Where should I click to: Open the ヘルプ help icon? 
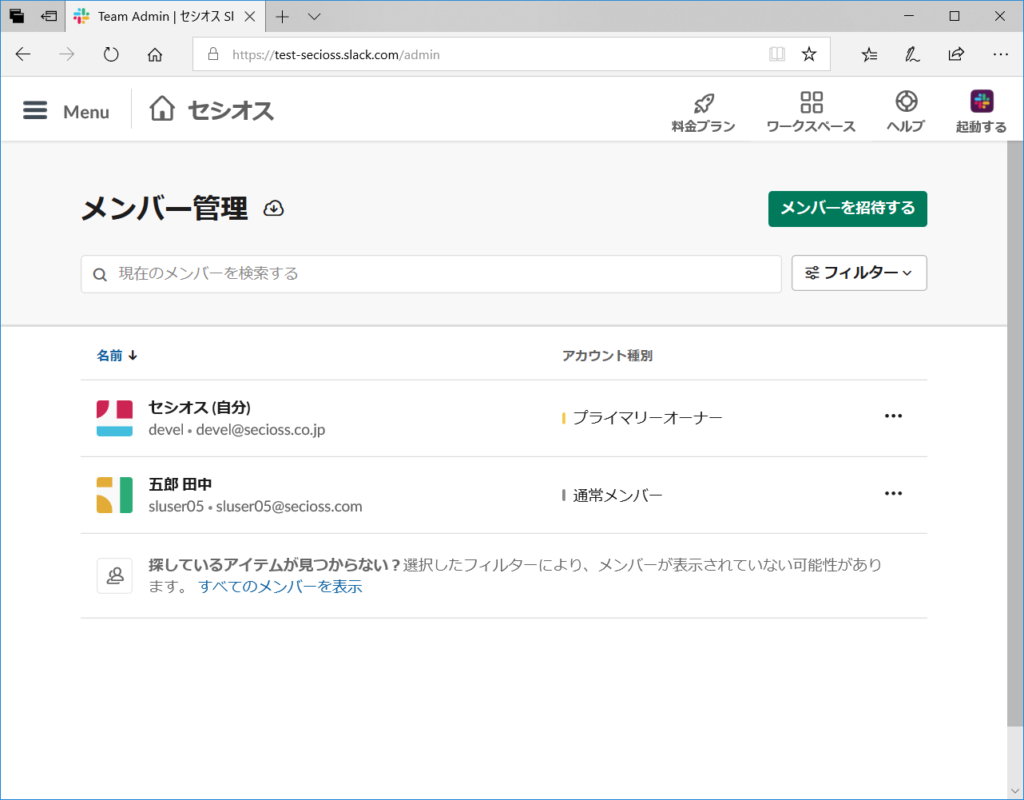click(906, 108)
